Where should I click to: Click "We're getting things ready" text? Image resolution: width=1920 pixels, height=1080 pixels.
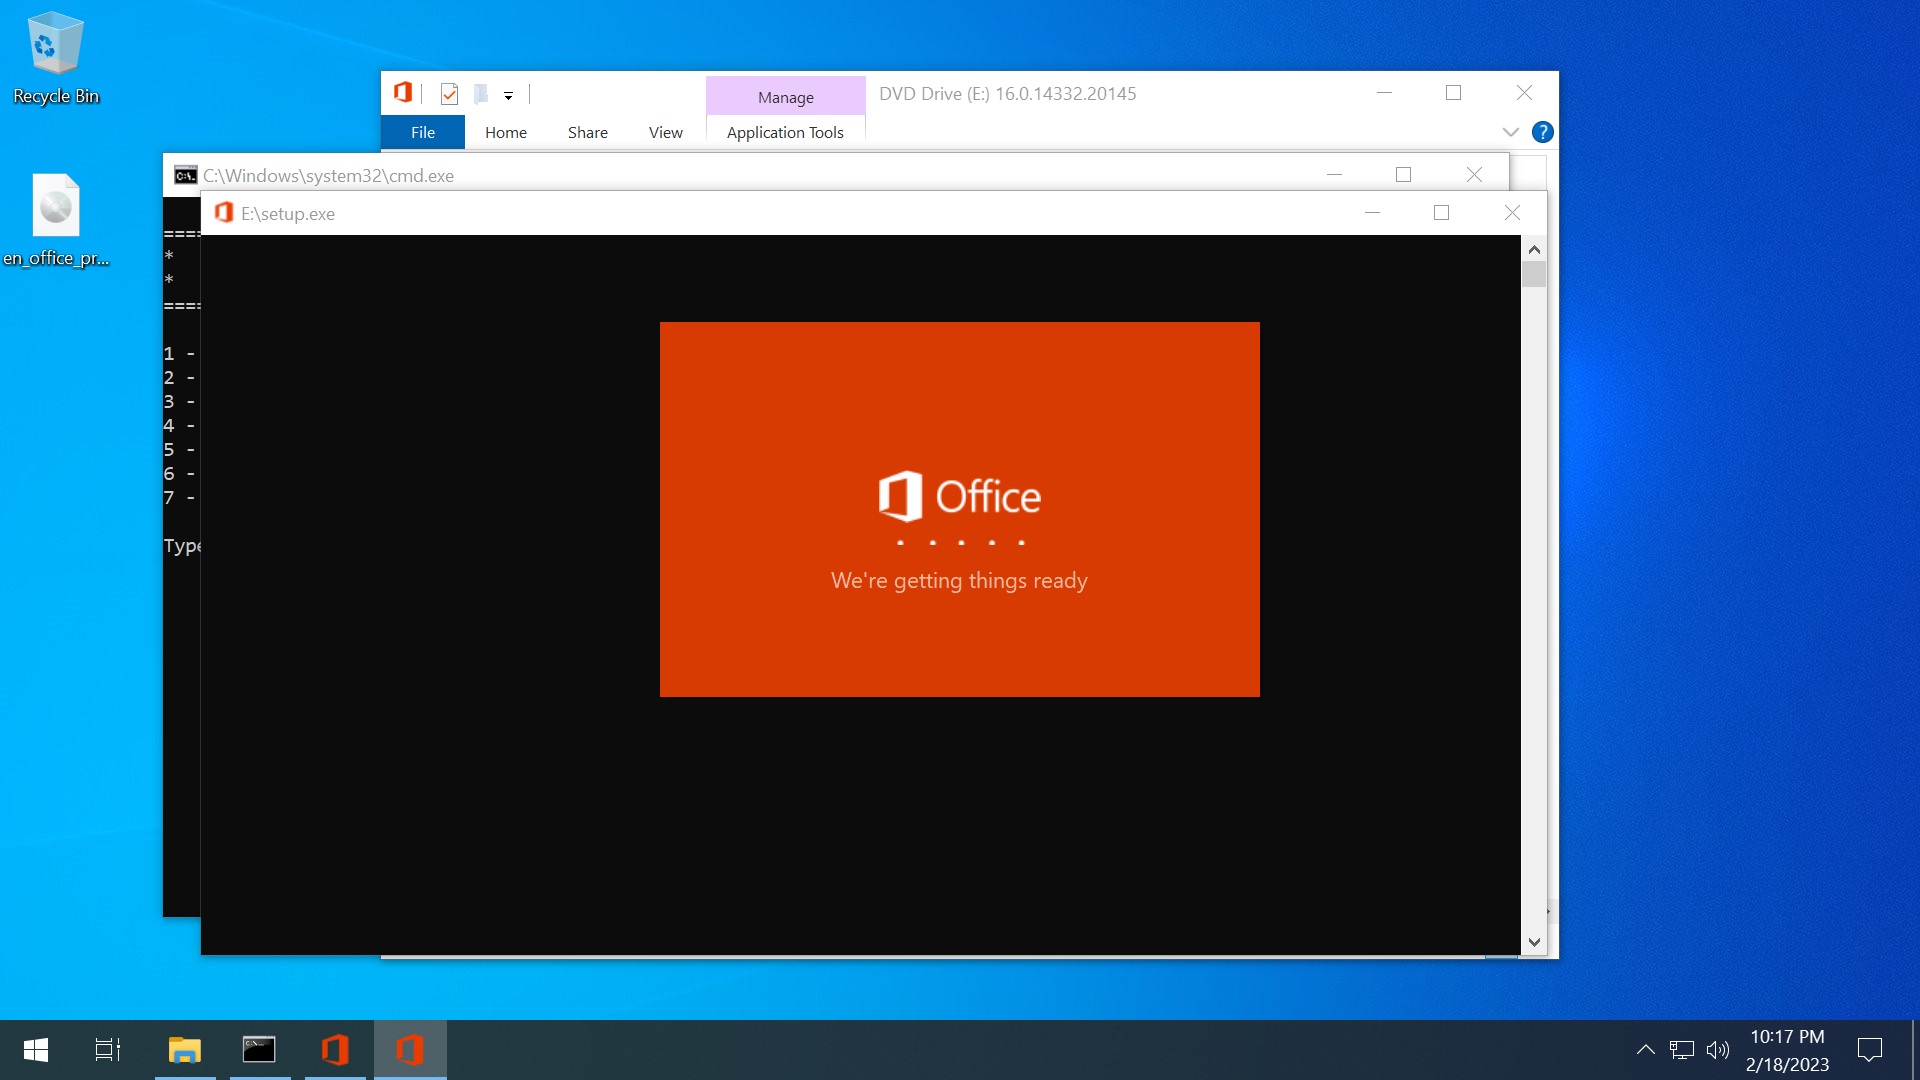(x=959, y=581)
